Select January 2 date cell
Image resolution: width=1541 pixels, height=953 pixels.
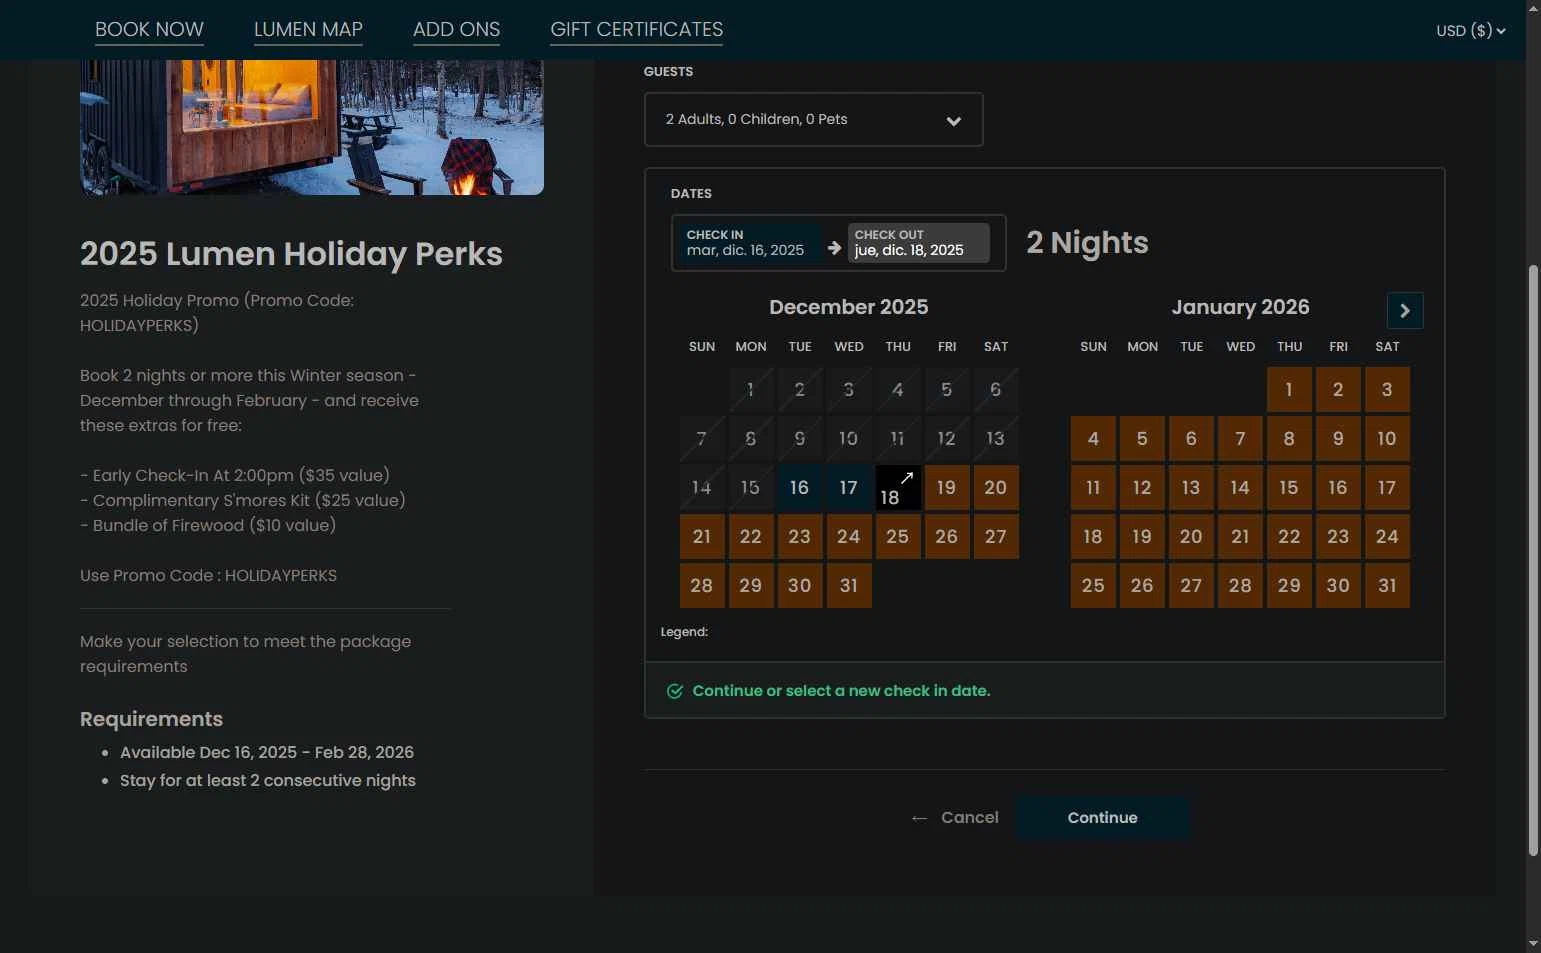tap(1338, 390)
